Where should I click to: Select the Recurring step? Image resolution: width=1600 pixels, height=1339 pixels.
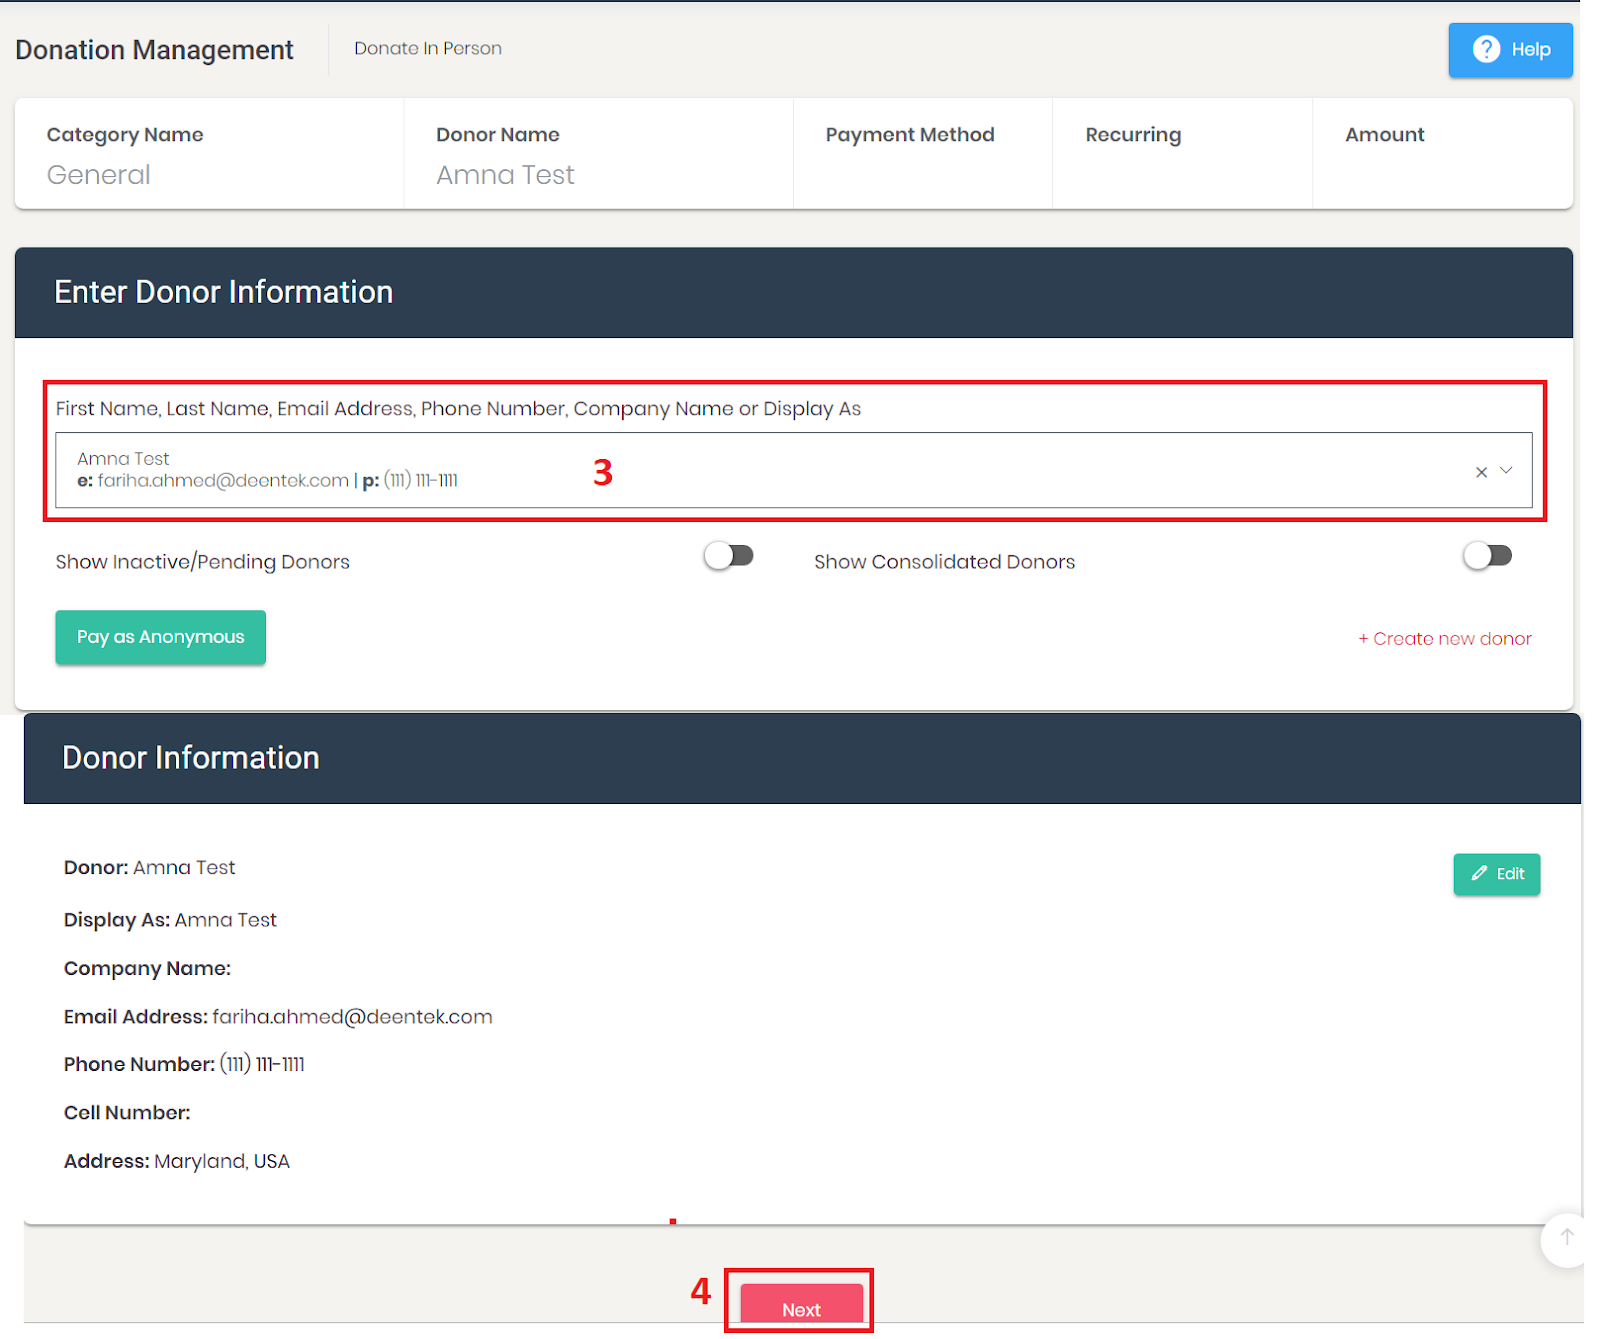[x=1183, y=154]
